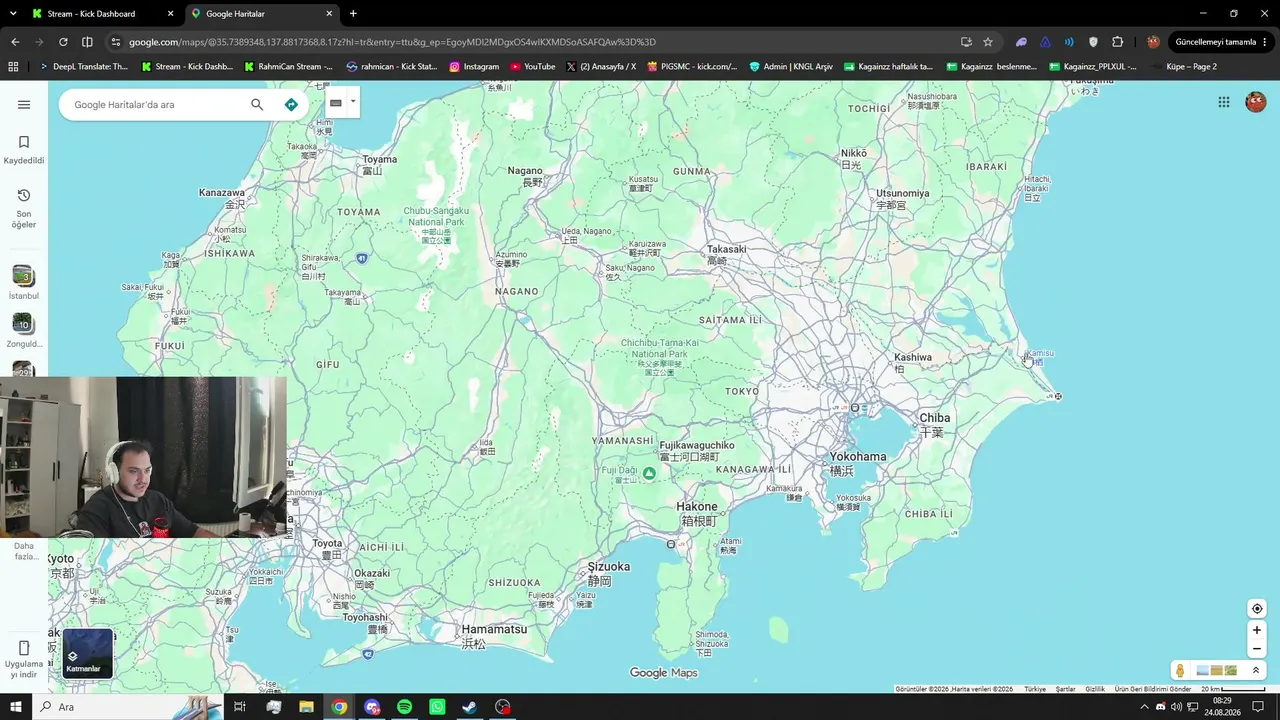1280x720 pixels.
Task: Open the Chrome profile avatar
Action: (1153, 42)
